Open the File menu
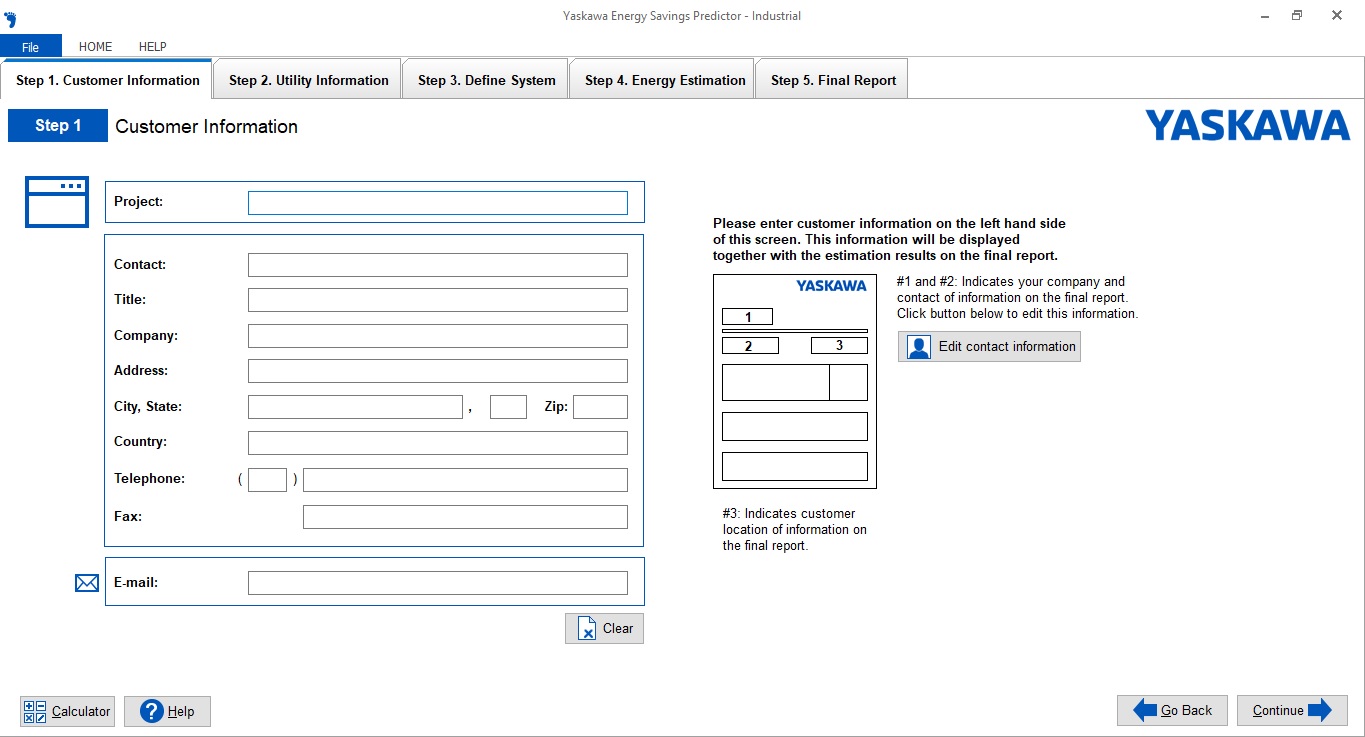 31,46
